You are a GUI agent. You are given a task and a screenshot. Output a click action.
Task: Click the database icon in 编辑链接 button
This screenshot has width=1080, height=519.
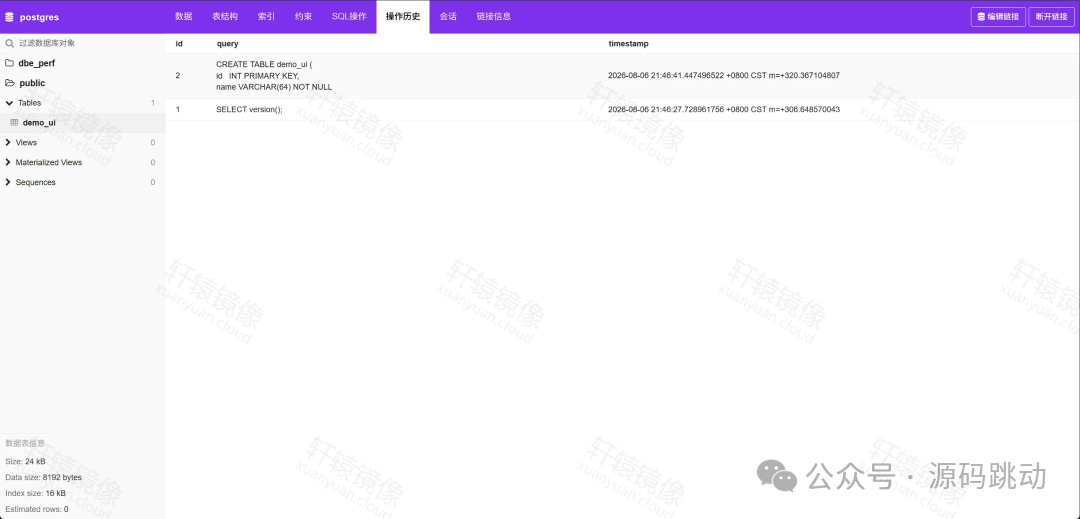pyautogui.click(x=982, y=17)
